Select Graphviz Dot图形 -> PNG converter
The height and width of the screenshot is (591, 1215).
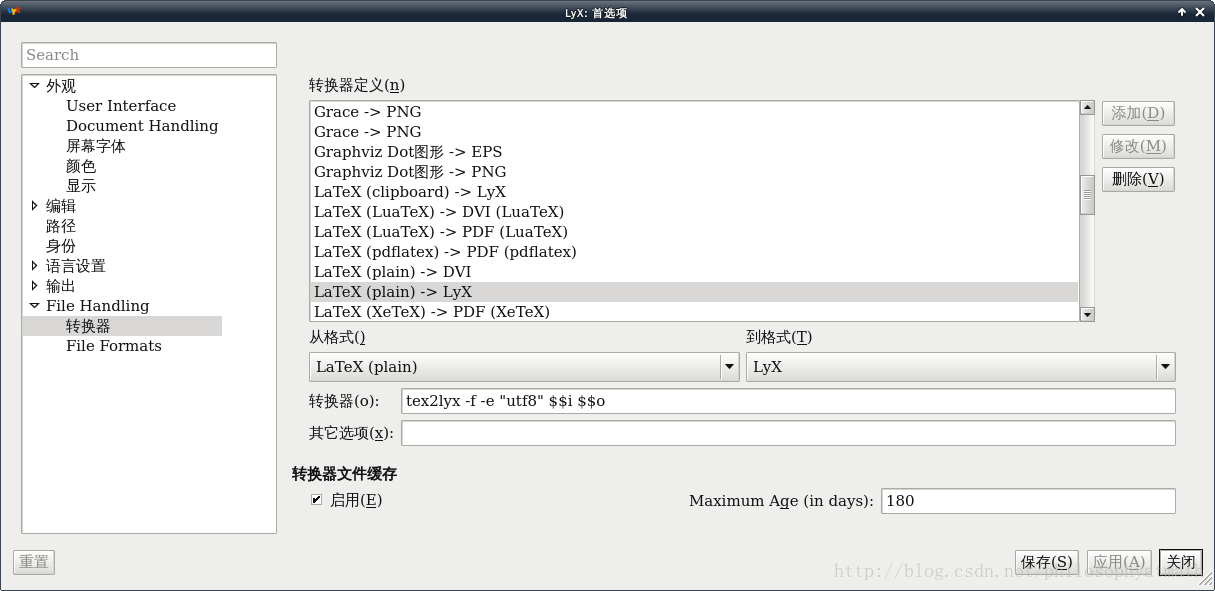click(x=694, y=172)
